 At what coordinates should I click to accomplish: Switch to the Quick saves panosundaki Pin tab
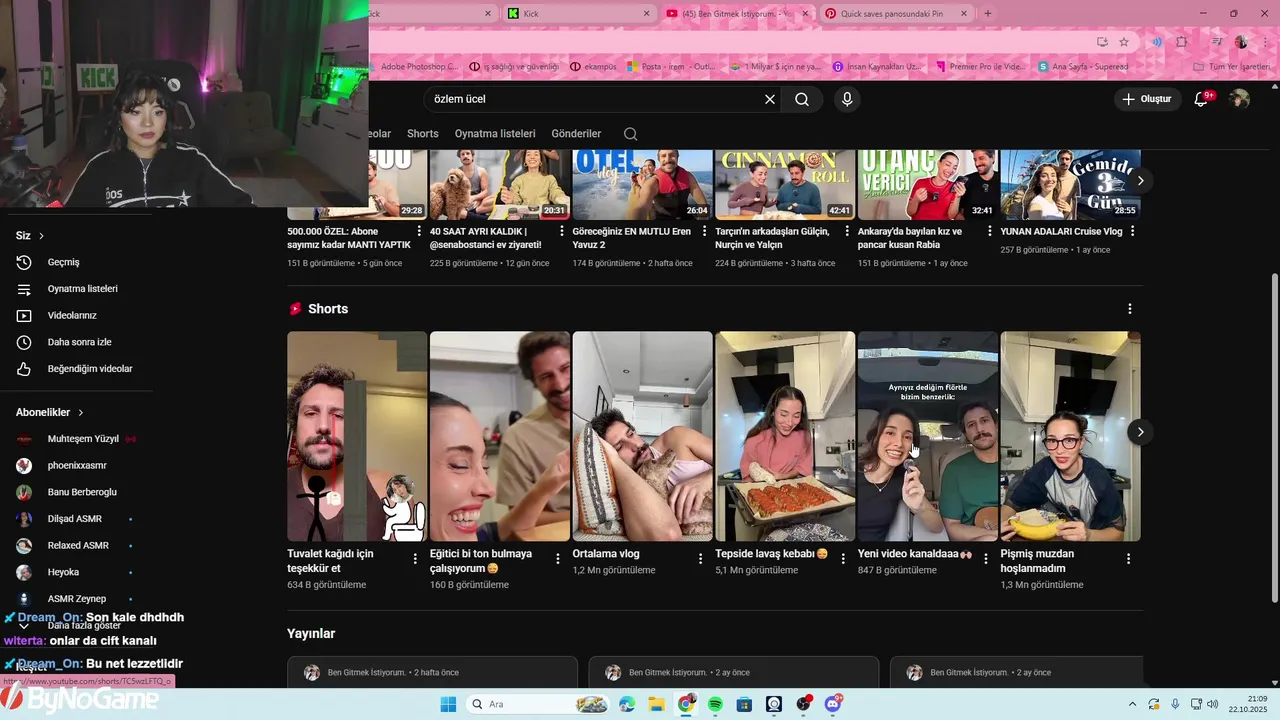tap(897, 13)
